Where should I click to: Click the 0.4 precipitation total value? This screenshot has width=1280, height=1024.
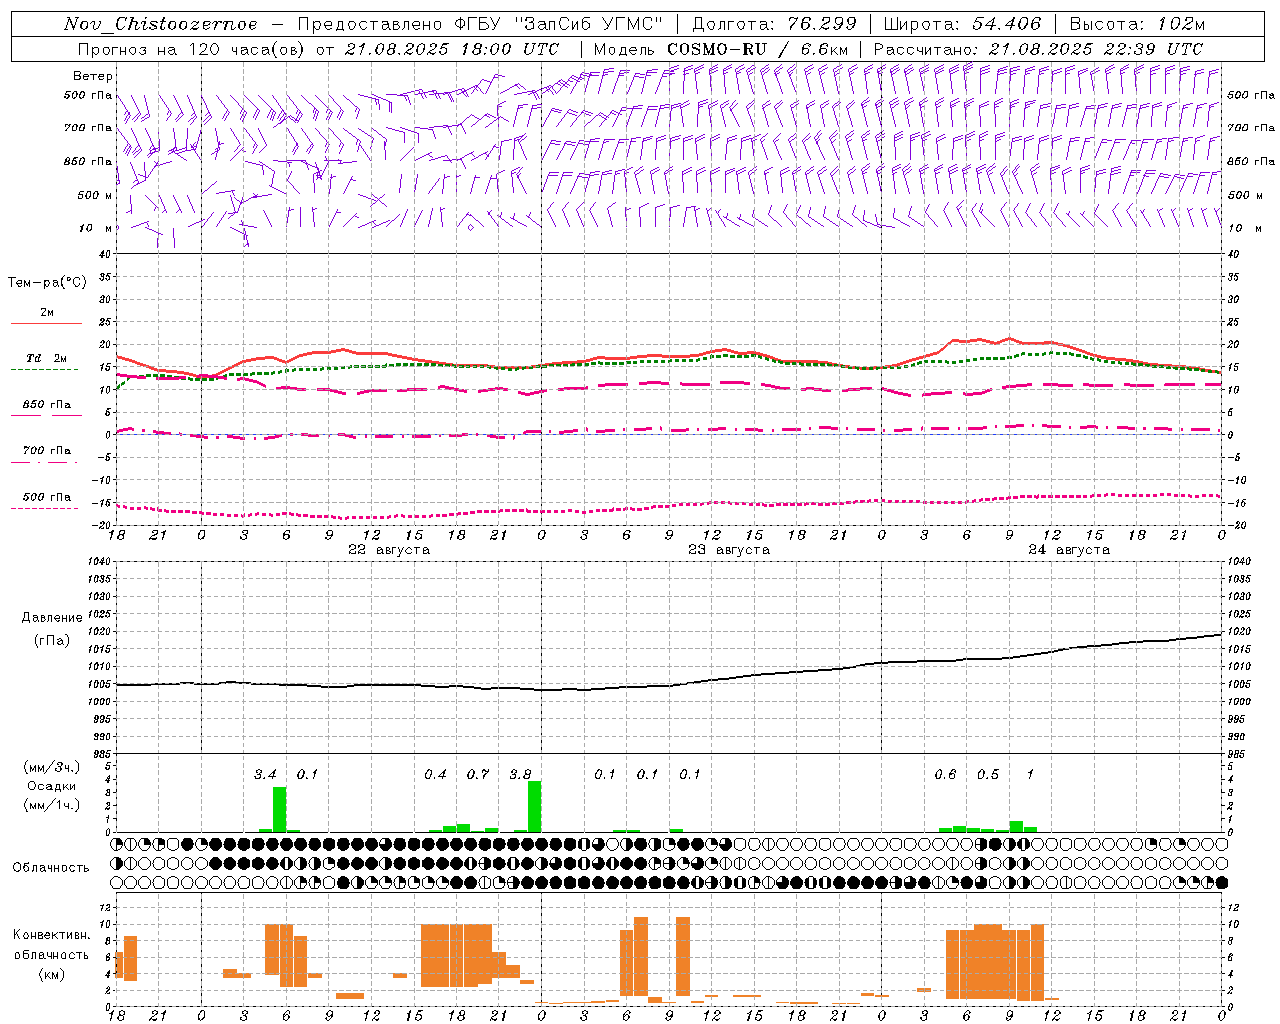coord(435,774)
